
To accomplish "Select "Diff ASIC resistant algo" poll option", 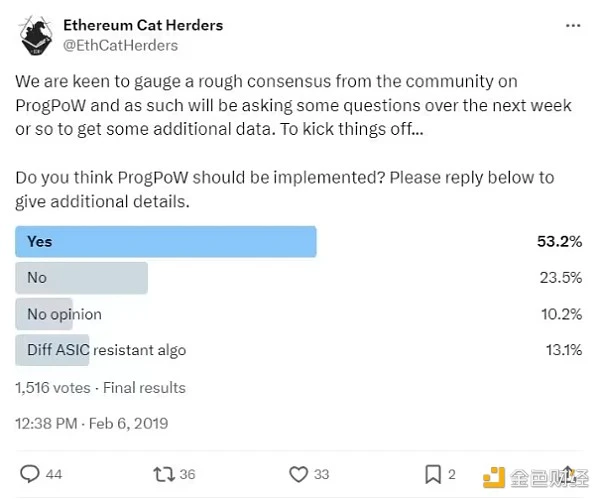I will [106, 350].
